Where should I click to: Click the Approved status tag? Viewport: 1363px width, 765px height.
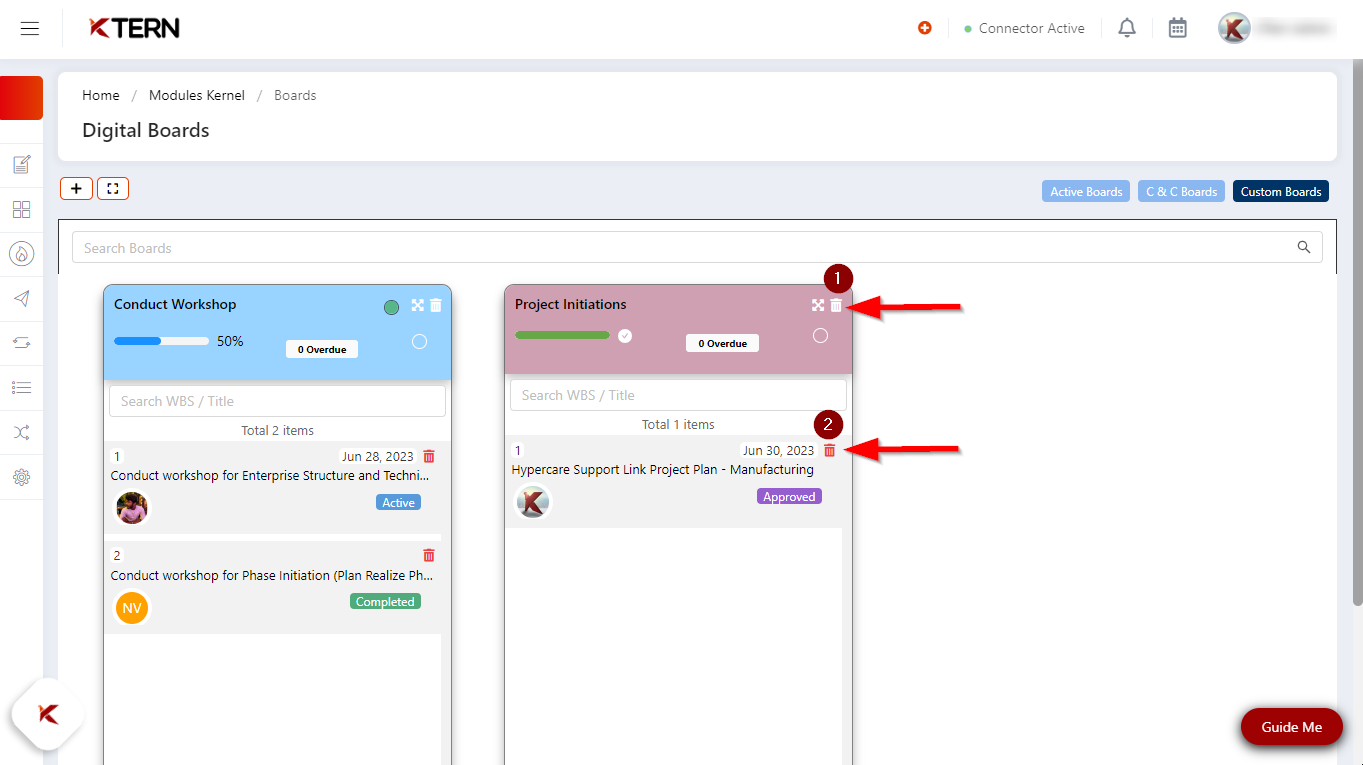click(789, 496)
